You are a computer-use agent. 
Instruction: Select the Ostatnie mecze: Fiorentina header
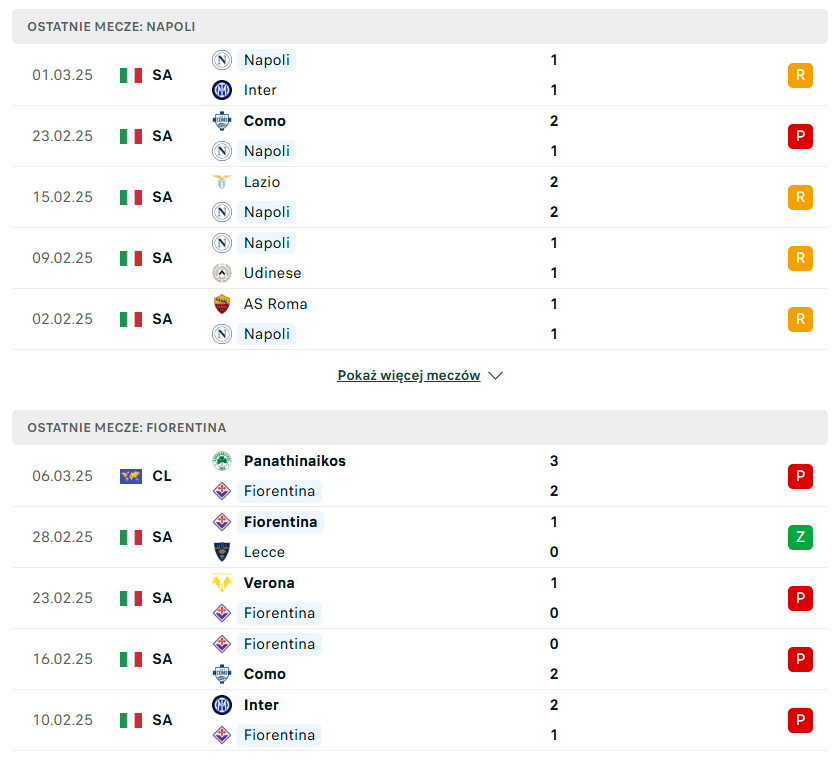click(420, 428)
